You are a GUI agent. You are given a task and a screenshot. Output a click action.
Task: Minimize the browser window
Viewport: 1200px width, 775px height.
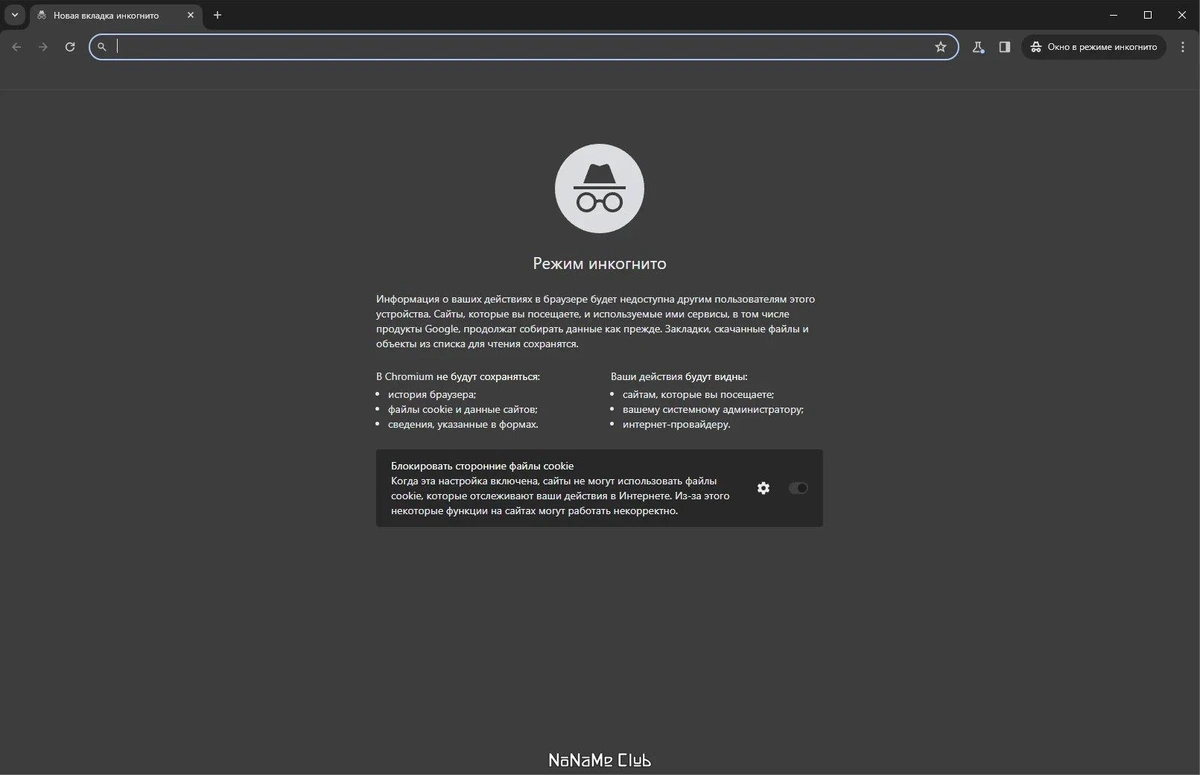point(1116,15)
